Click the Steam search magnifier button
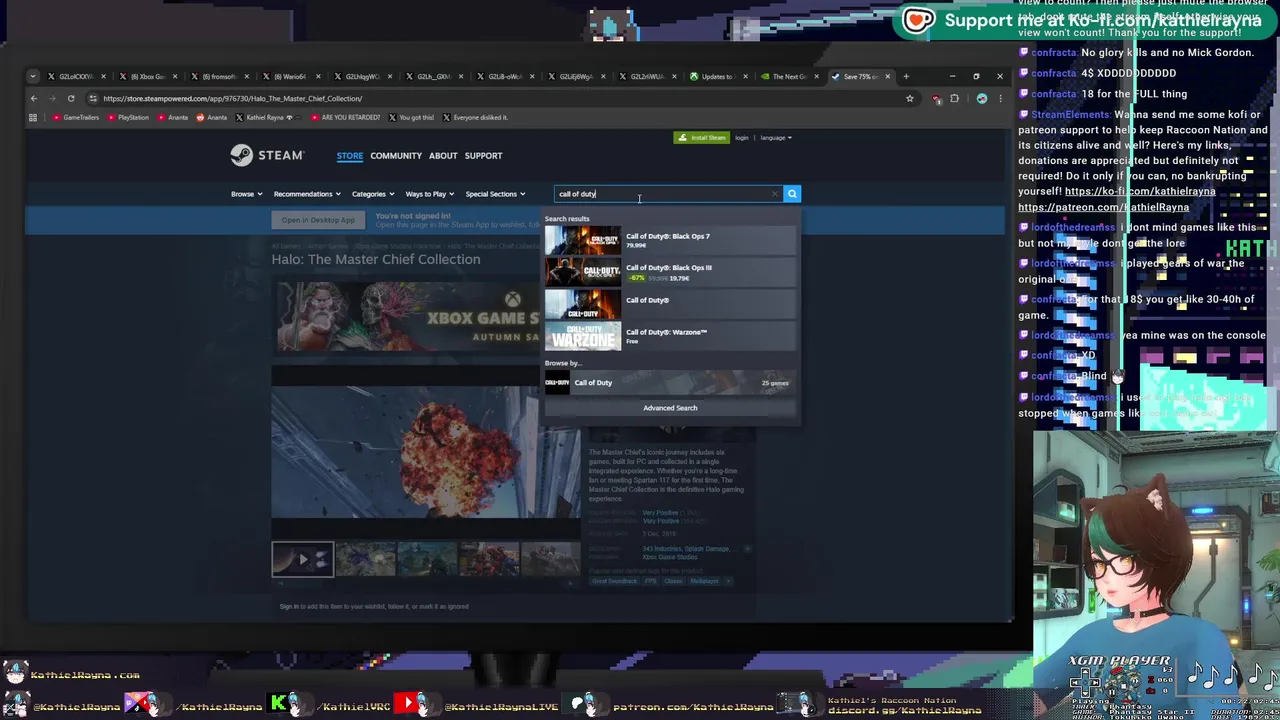The image size is (1280, 720). [x=791, y=194]
